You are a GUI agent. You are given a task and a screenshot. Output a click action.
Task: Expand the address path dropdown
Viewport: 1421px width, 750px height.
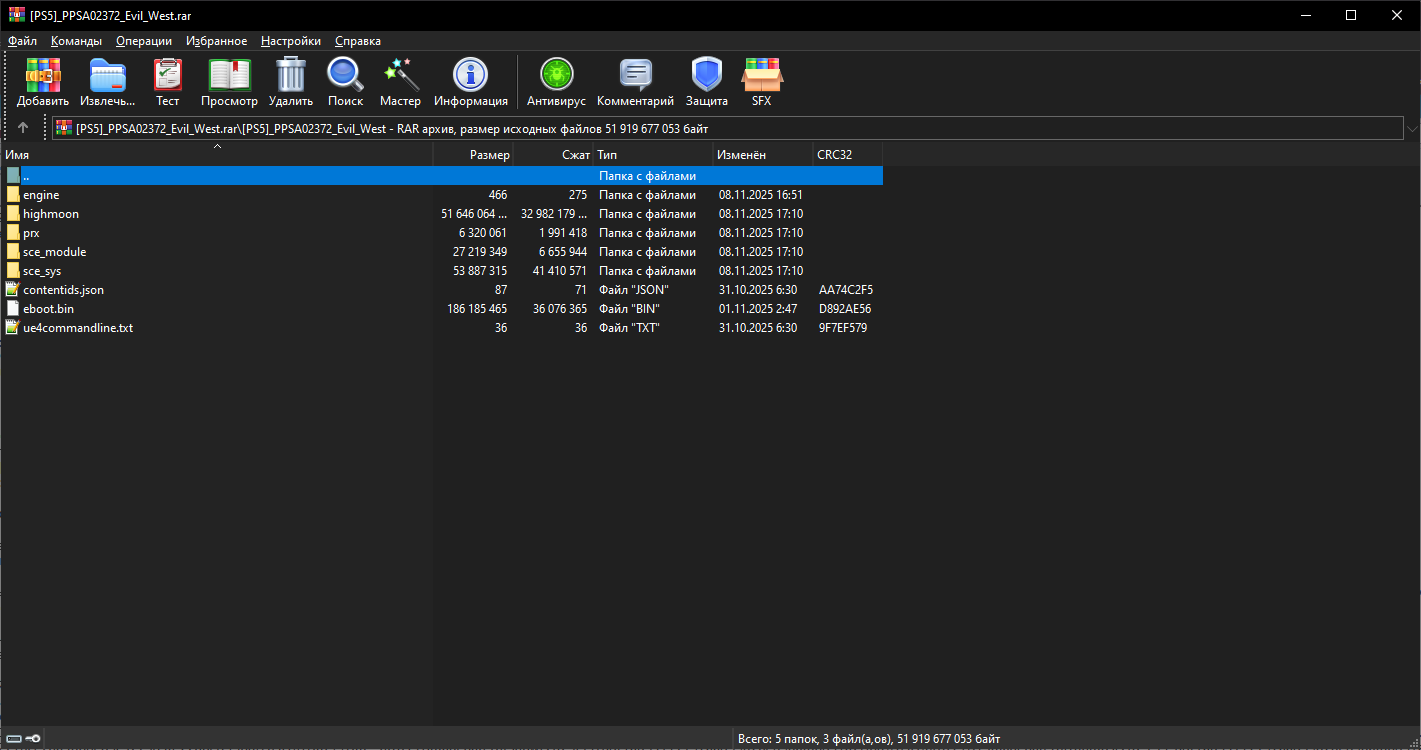tap(1411, 128)
